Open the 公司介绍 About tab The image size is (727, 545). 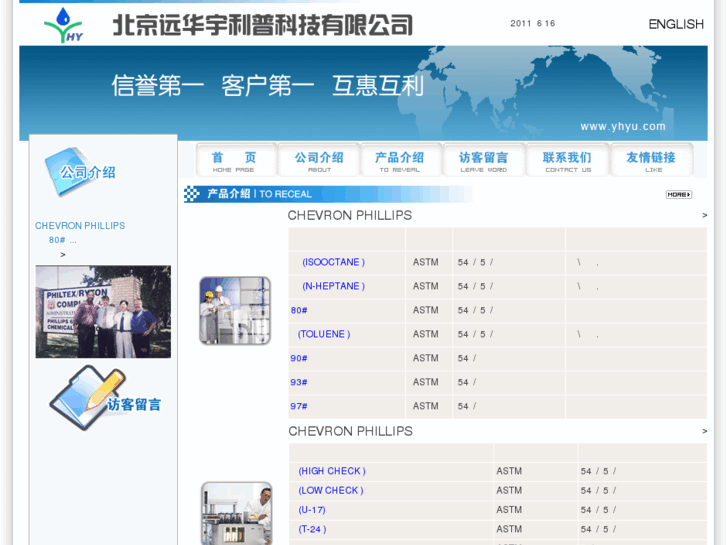pos(319,161)
